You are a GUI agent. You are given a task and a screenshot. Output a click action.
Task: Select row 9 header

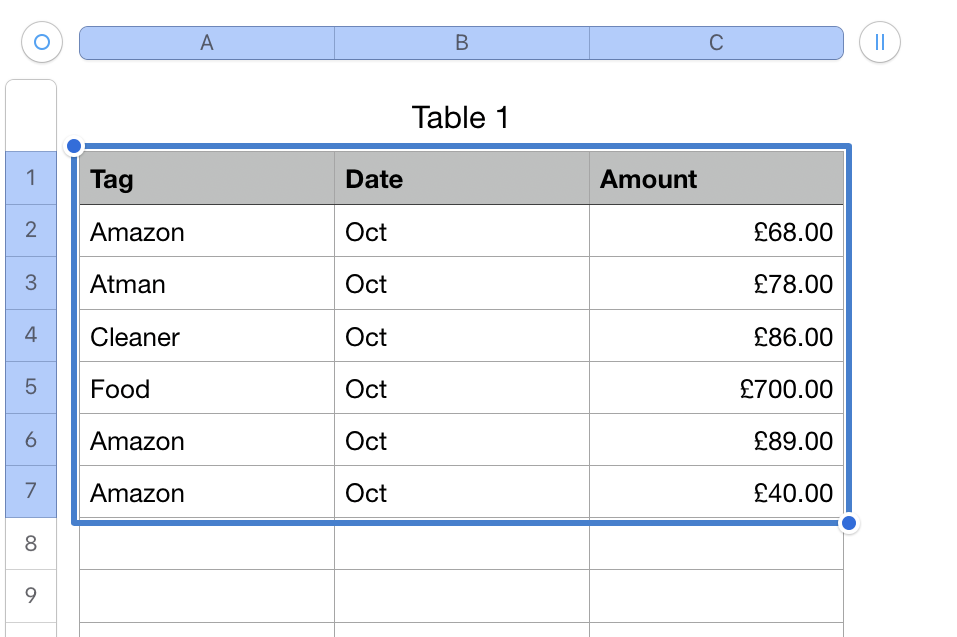coord(31,596)
